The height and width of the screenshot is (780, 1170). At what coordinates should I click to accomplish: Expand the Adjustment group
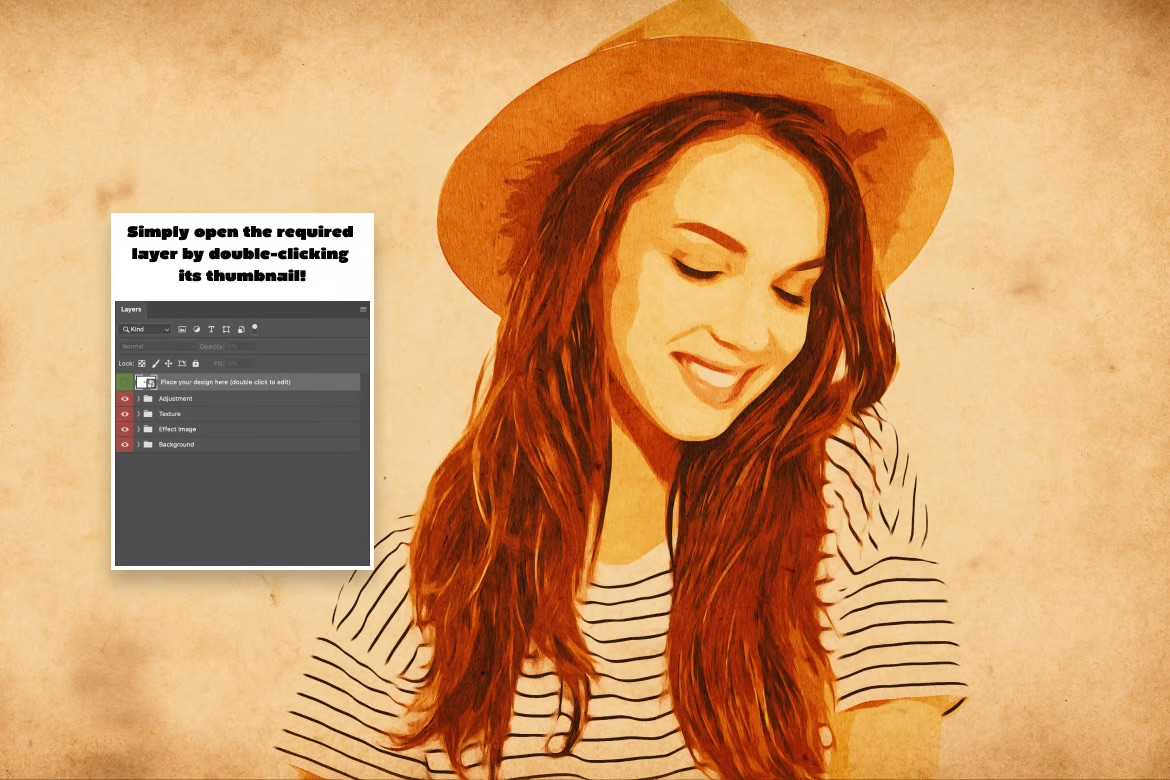pos(139,399)
